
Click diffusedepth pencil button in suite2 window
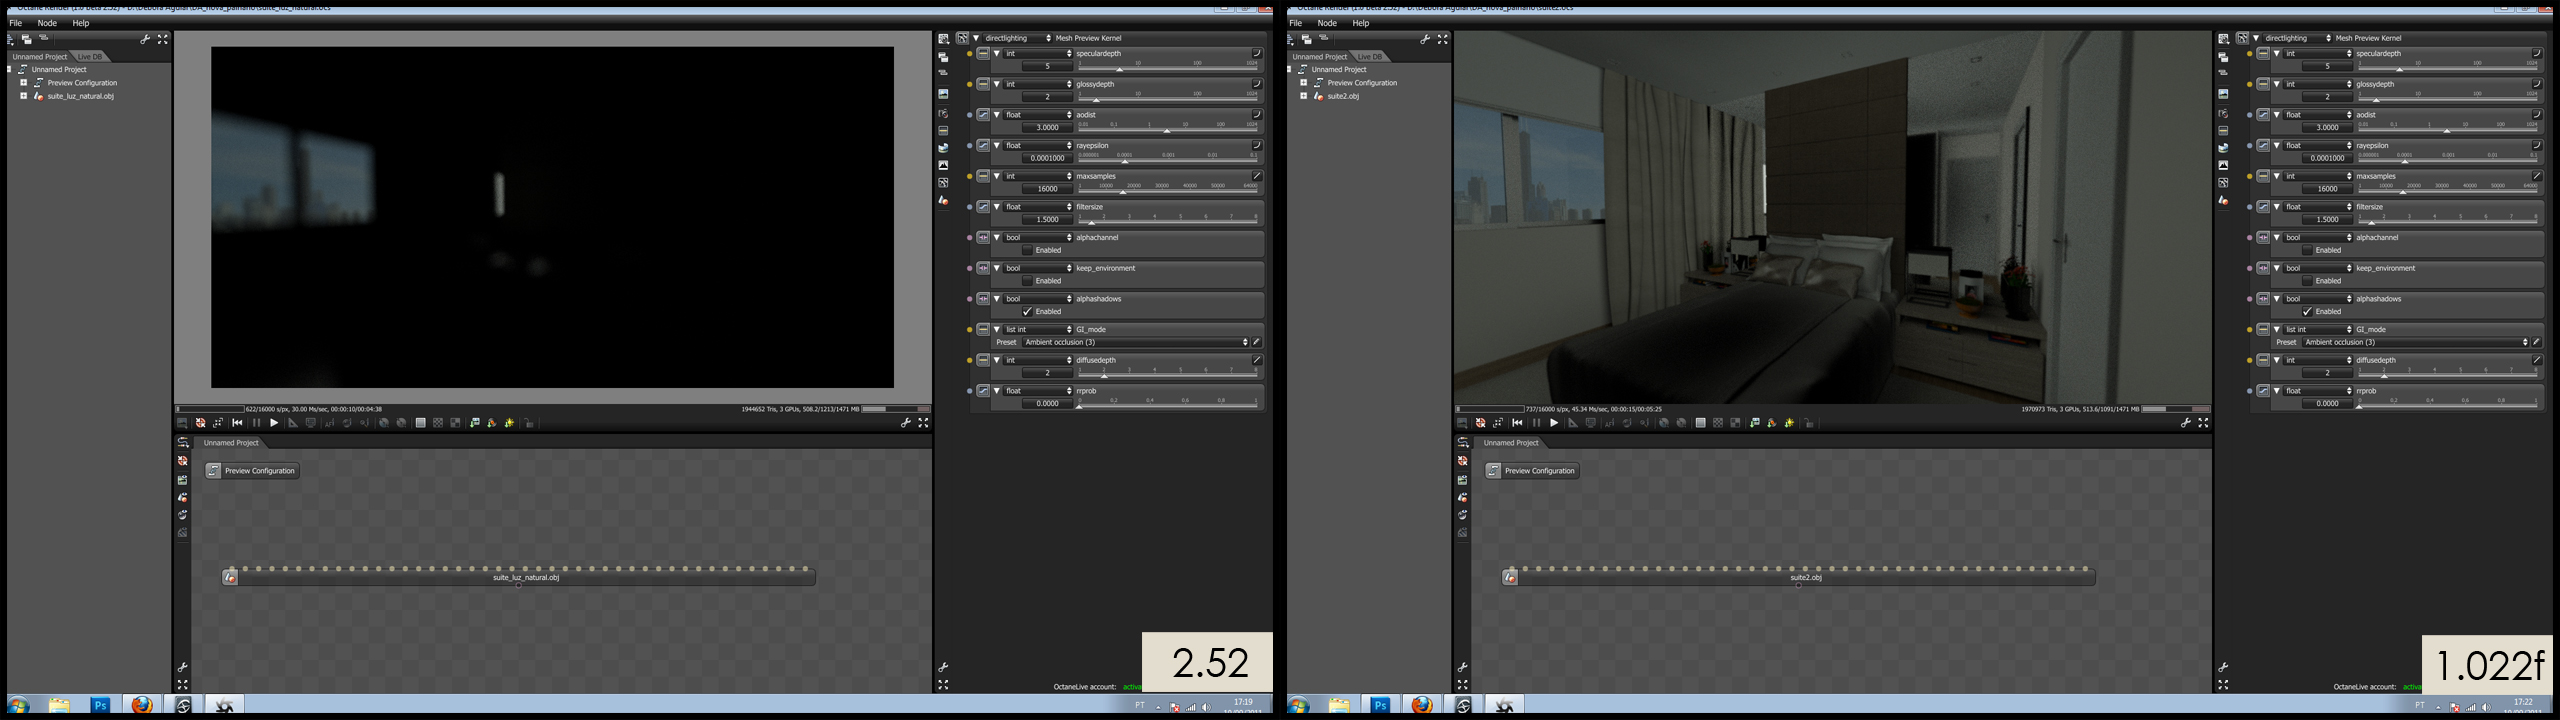point(2537,360)
